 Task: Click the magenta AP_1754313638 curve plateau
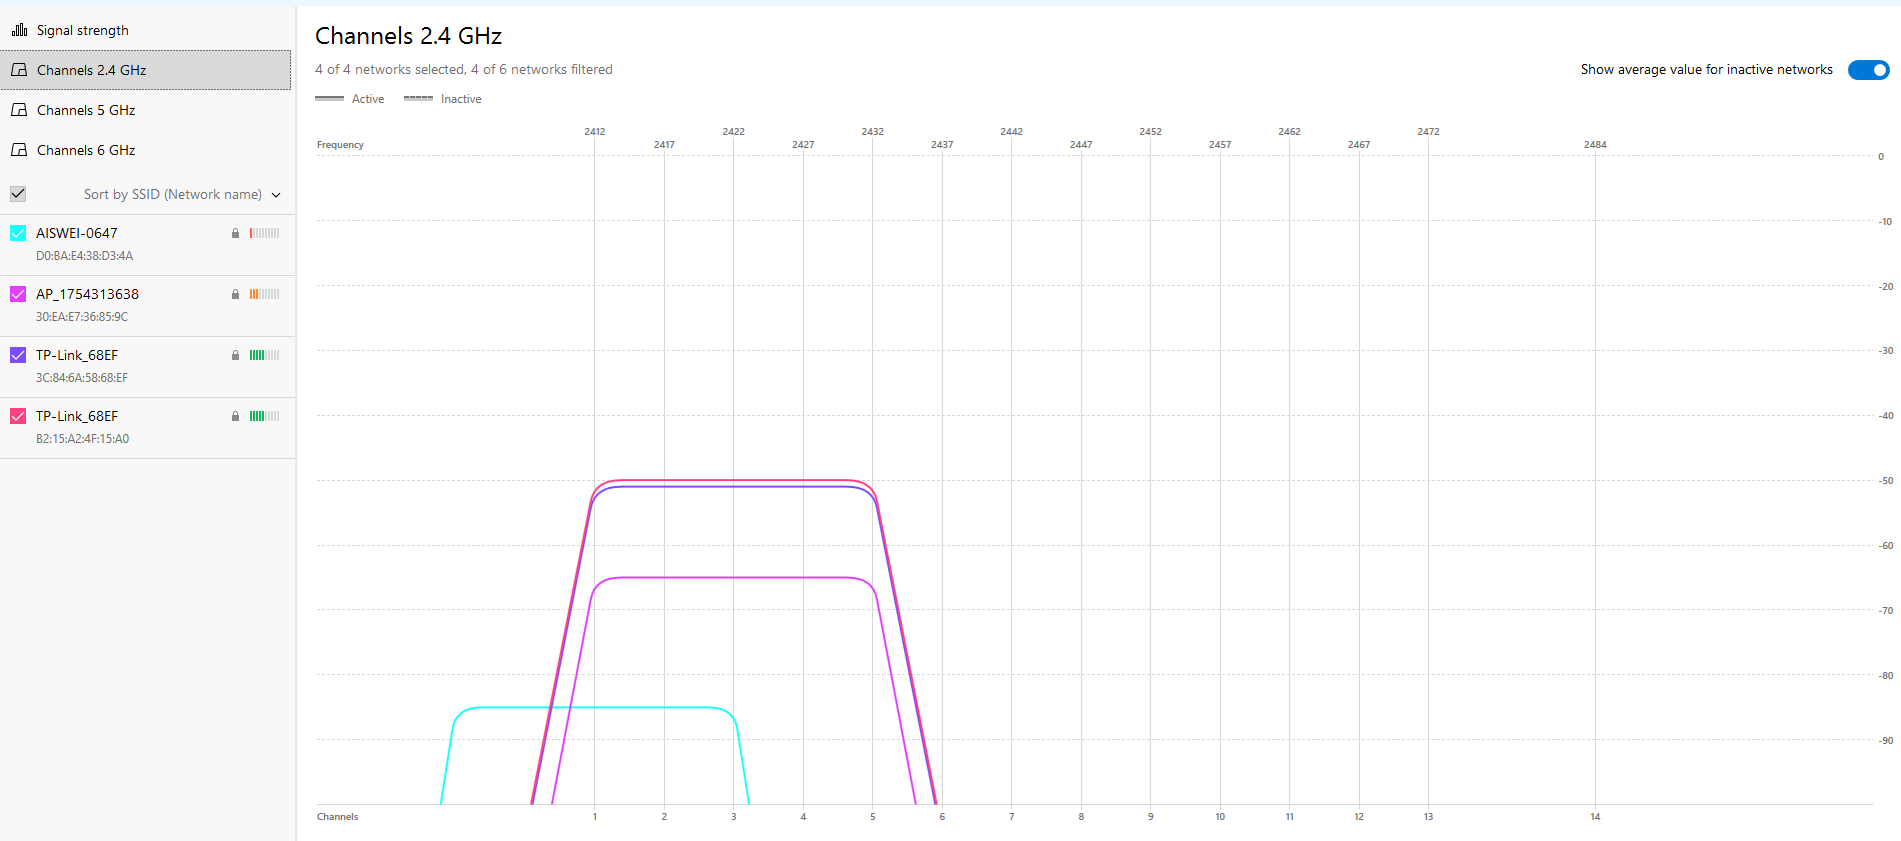point(733,577)
